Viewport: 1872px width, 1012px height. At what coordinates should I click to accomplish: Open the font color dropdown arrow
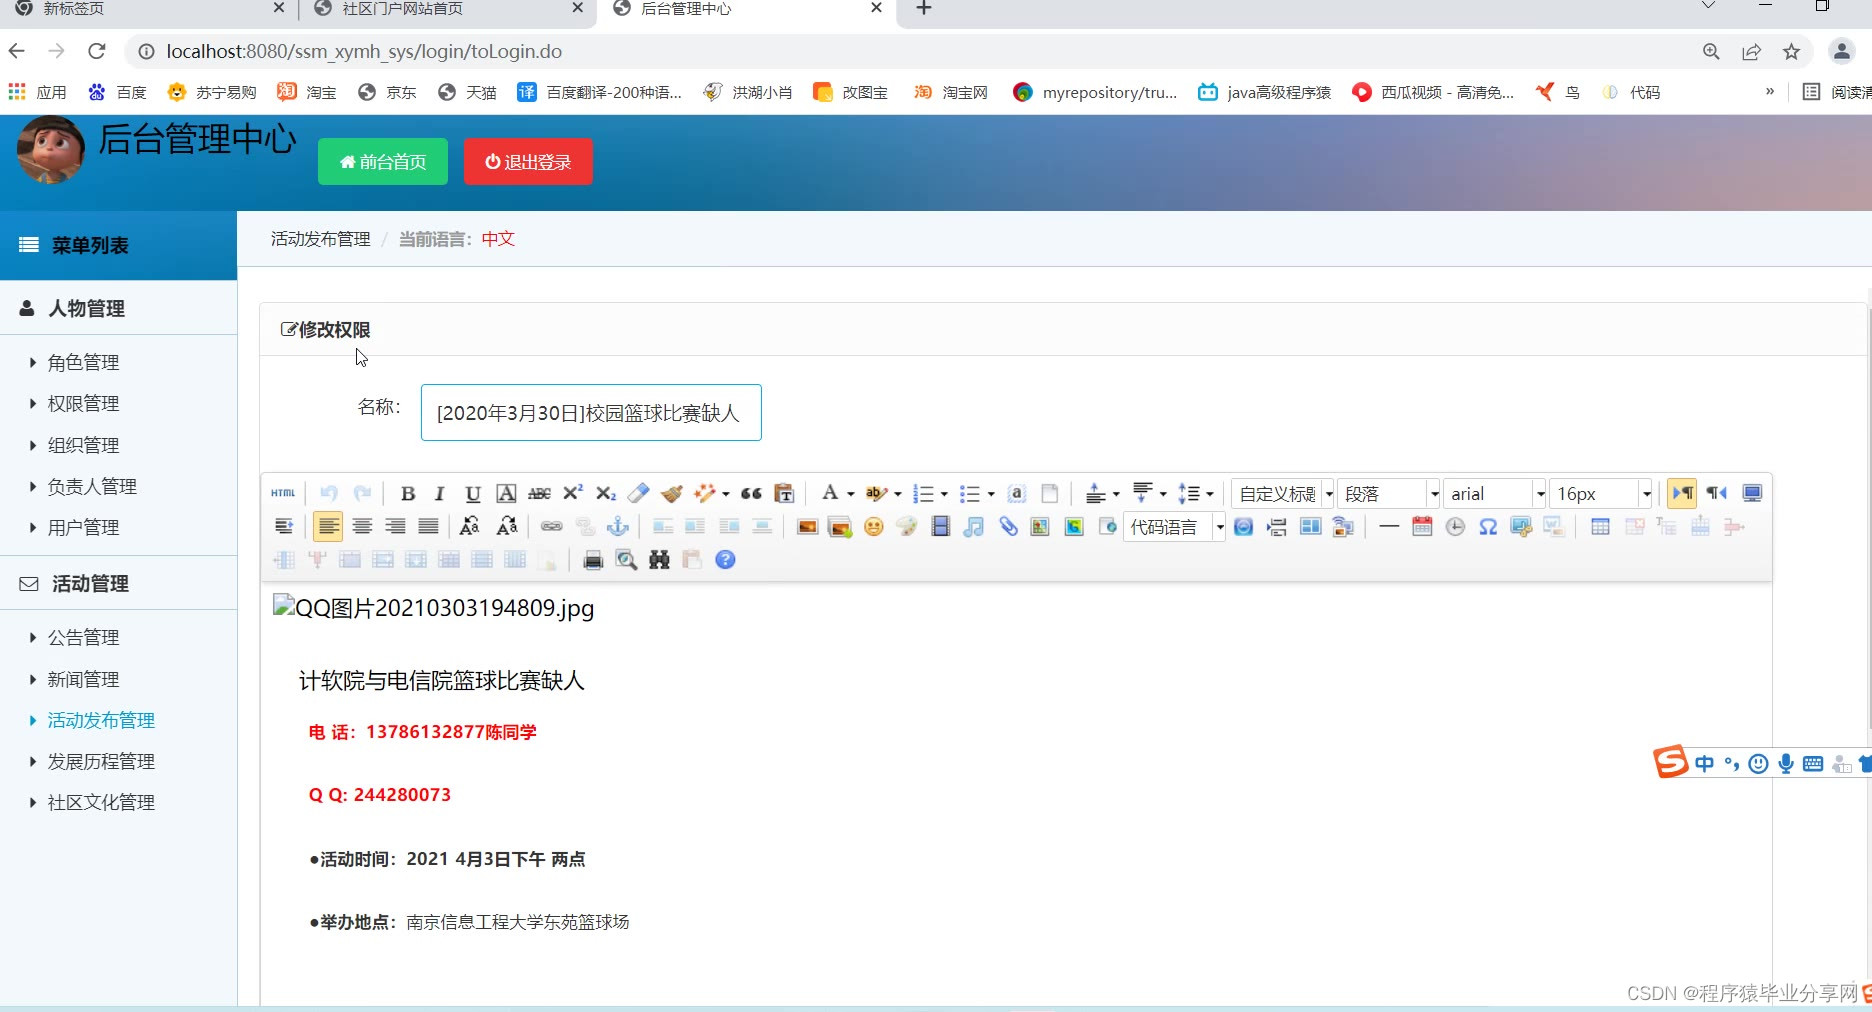[x=850, y=494]
